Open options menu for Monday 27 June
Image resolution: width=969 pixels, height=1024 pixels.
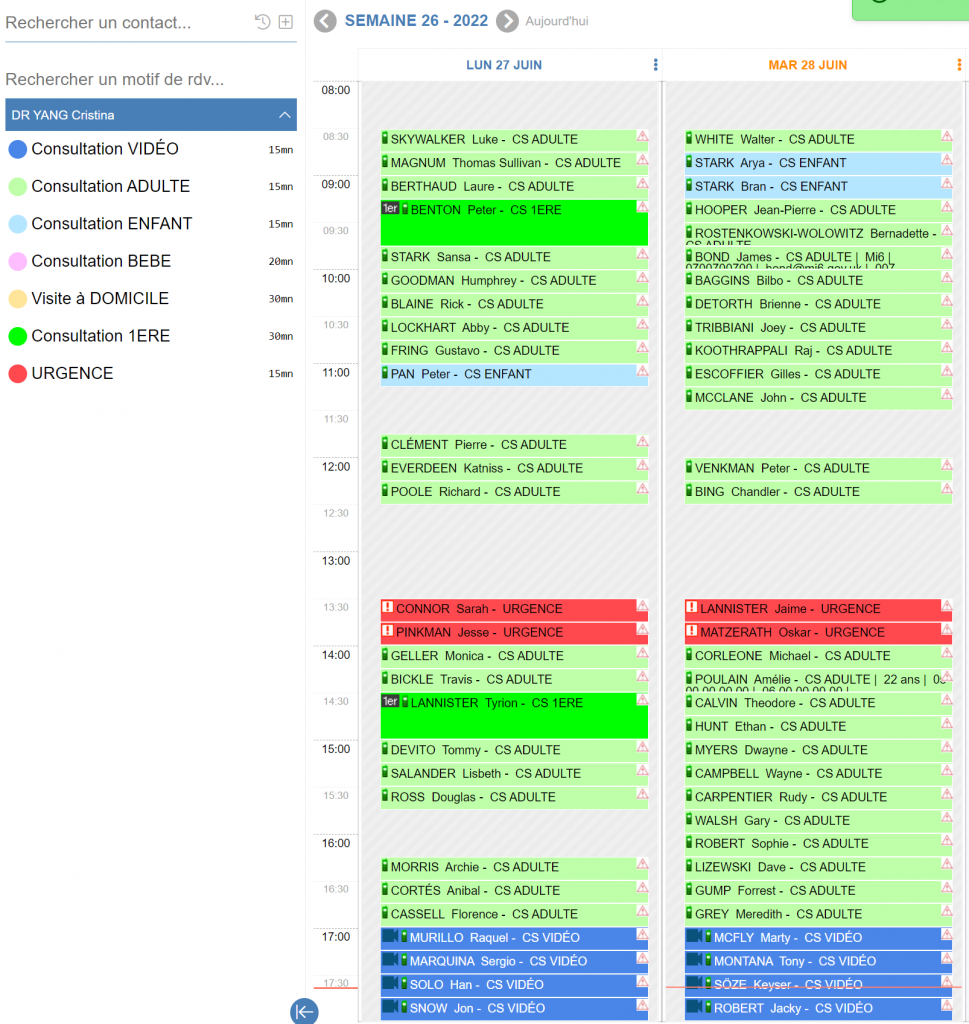tap(655, 65)
